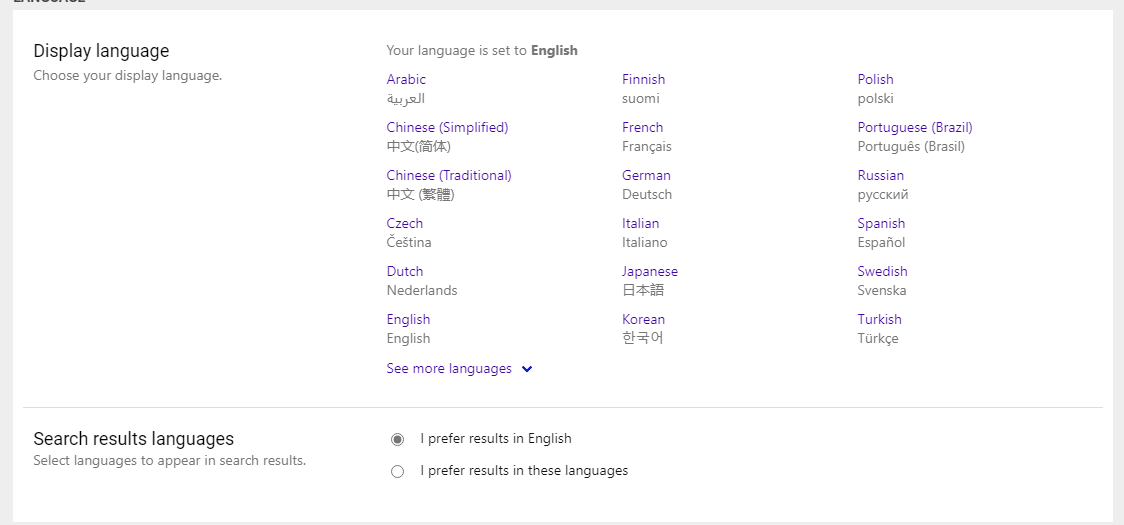Switch to Italian display language

click(x=641, y=224)
